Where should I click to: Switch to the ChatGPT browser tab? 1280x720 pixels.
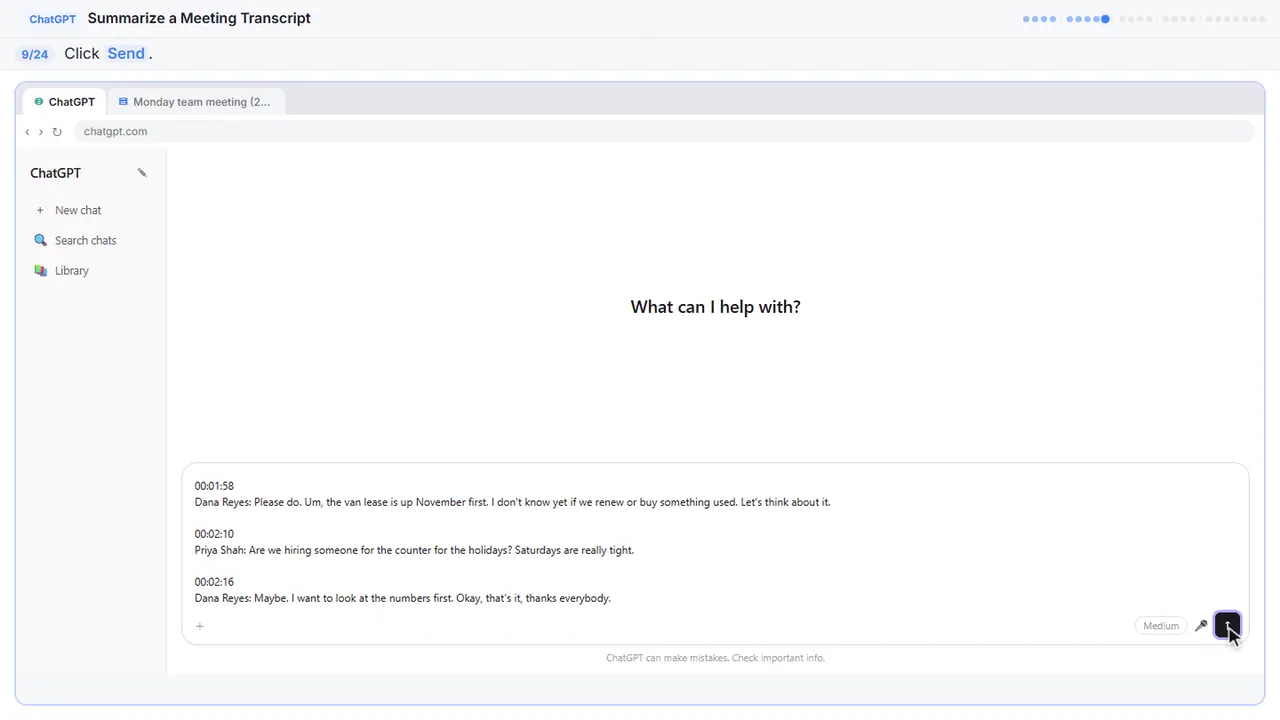pos(64,102)
